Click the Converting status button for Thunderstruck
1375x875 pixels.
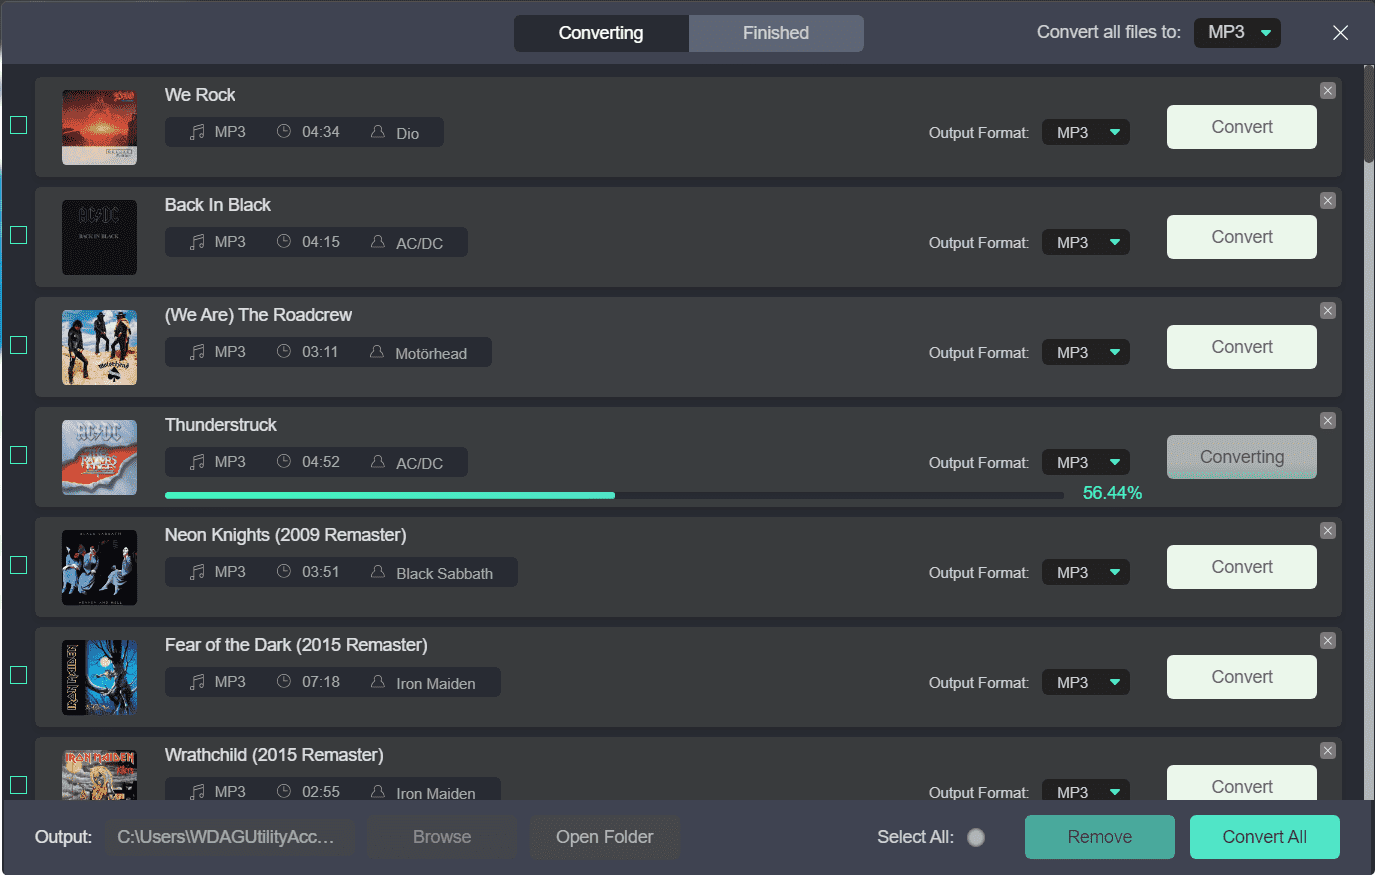[x=1242, y=457]
